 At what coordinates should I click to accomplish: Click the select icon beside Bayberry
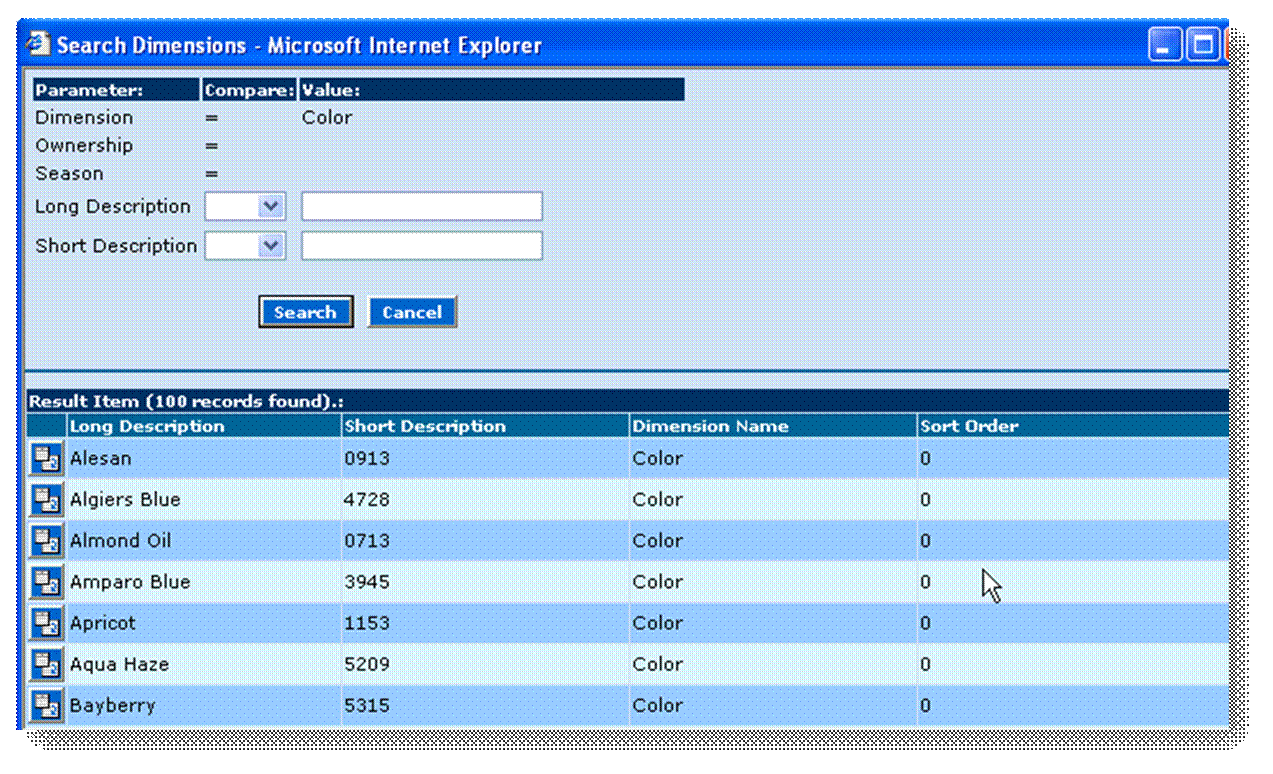point(46,705)
